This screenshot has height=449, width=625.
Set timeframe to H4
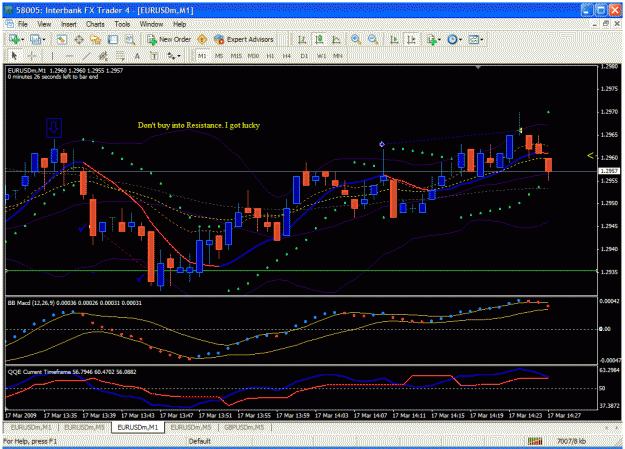tap(287, 56)
